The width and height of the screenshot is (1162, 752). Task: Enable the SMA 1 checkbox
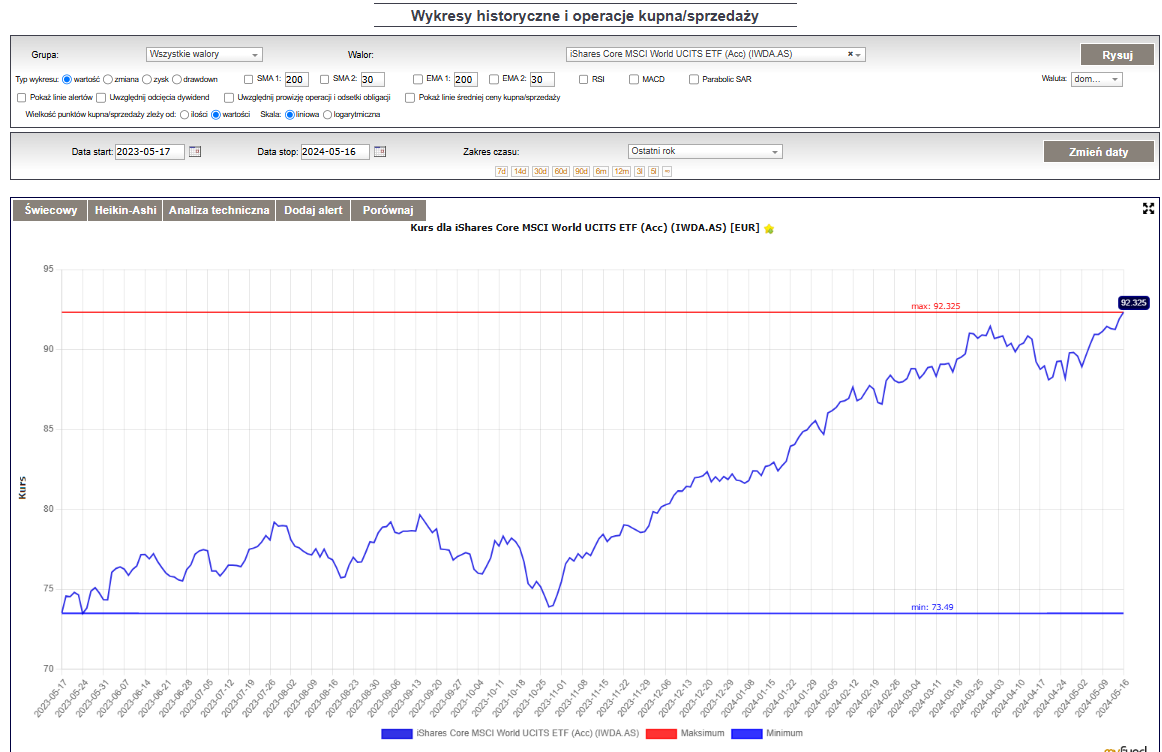pyautogui.click(x=249, y=79)
